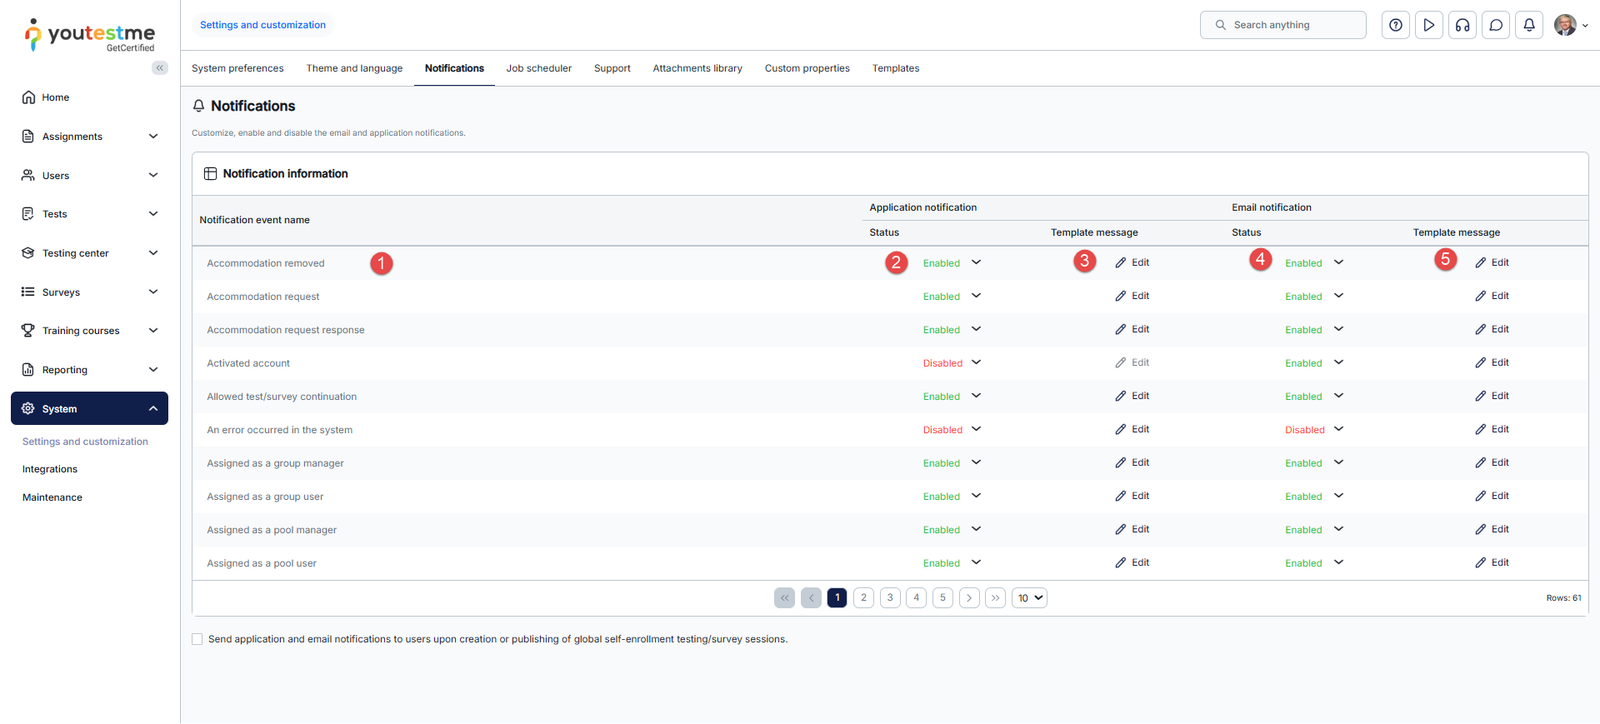Switch to the Job scheduler tab
1600x724 pixels.
pyautogui.click(x=538, y=68)
